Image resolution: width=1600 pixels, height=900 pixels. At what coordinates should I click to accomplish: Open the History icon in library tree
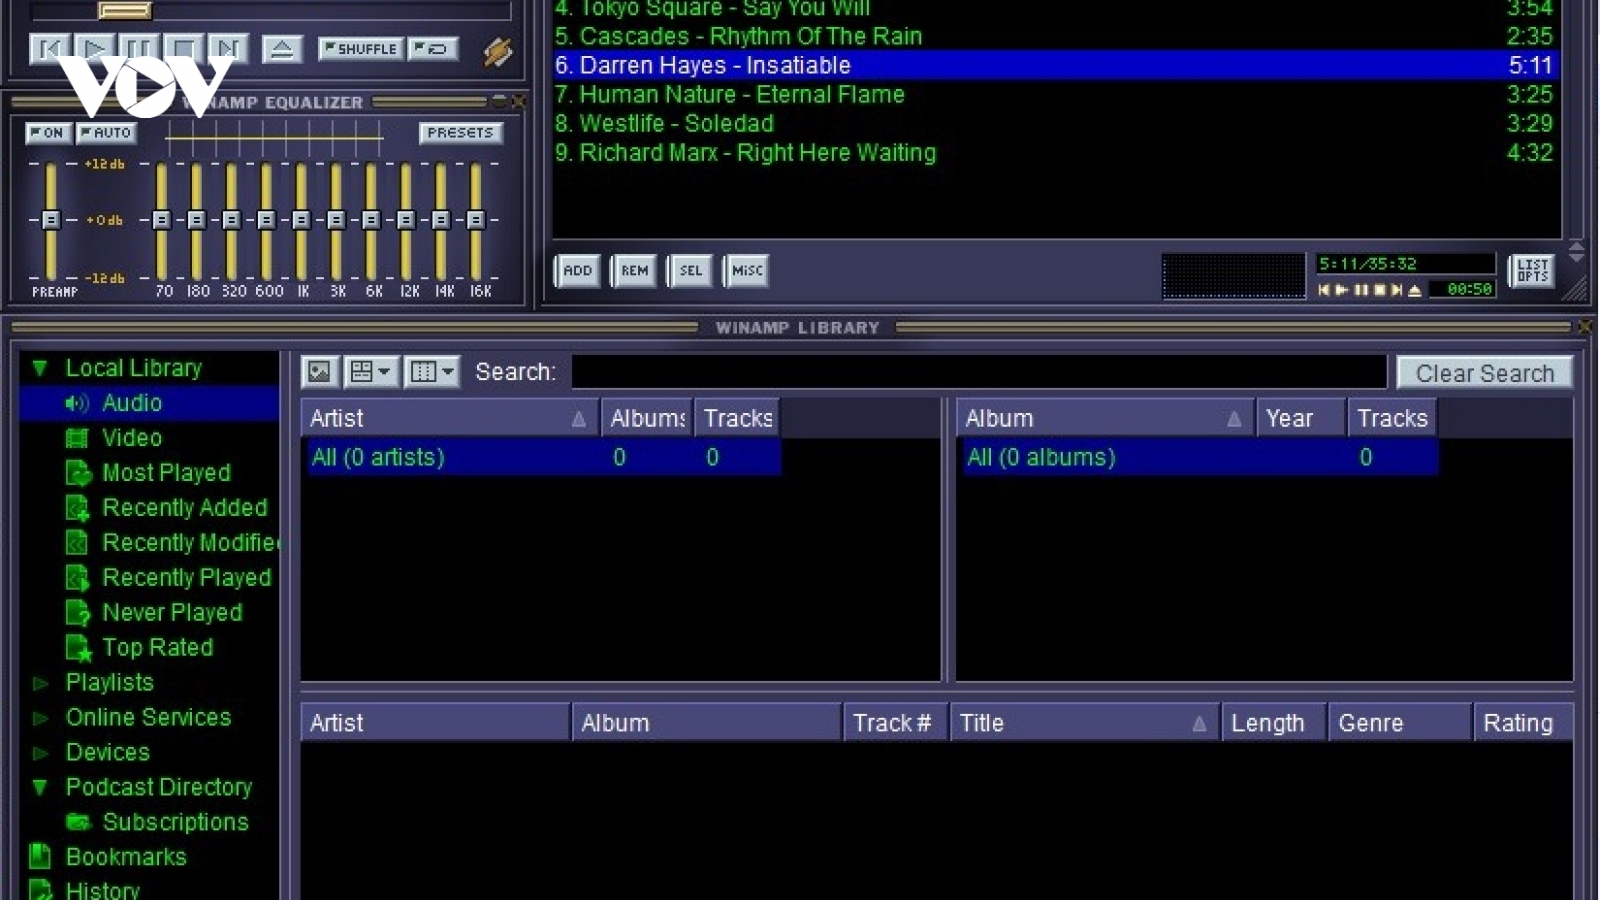point(40,890)
